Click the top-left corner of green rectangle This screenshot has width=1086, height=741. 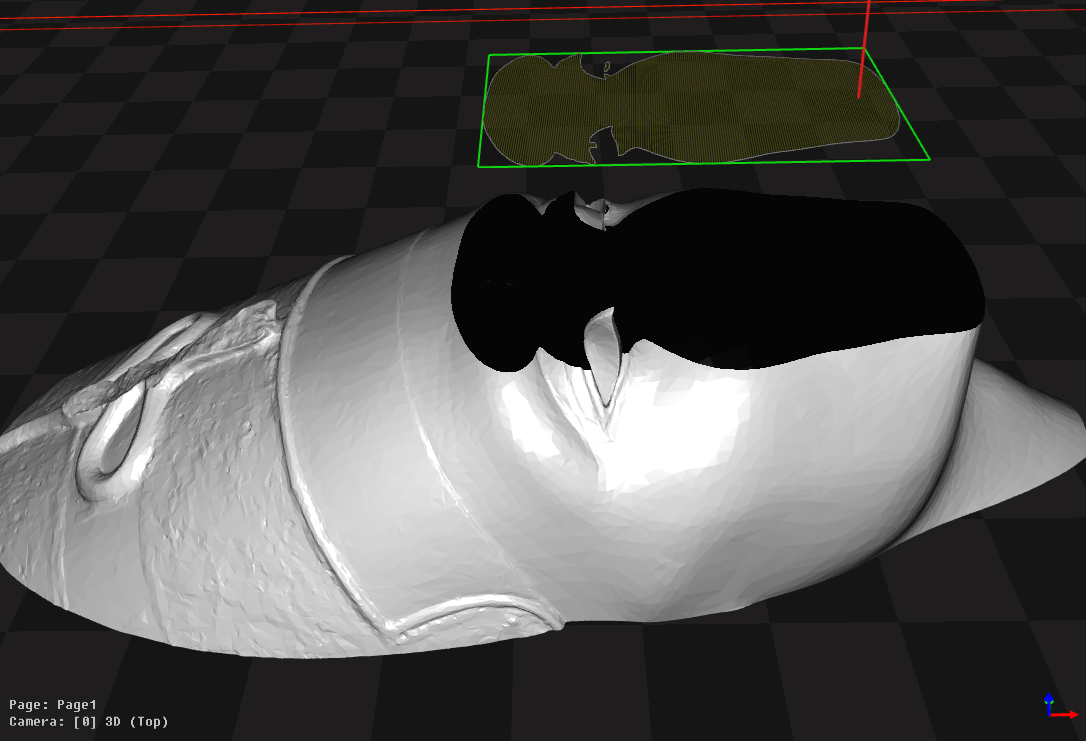(x=489, y=56)
